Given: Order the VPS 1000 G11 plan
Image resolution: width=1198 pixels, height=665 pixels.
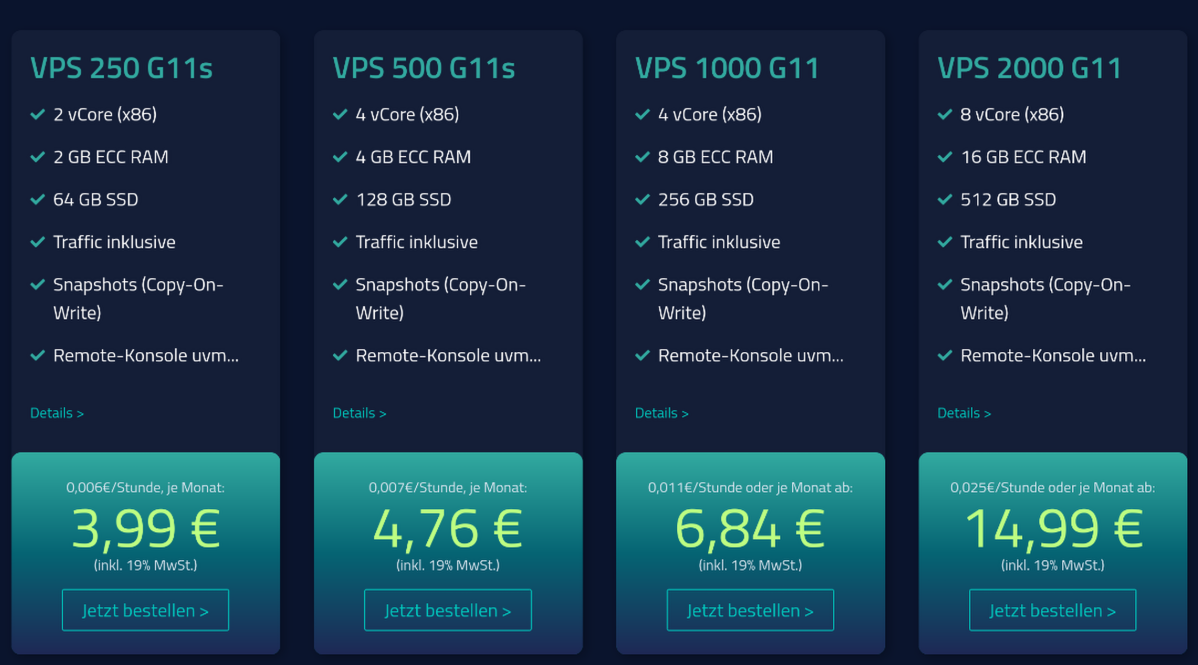Looking at the screenshot, I should [x=750, y=610].
